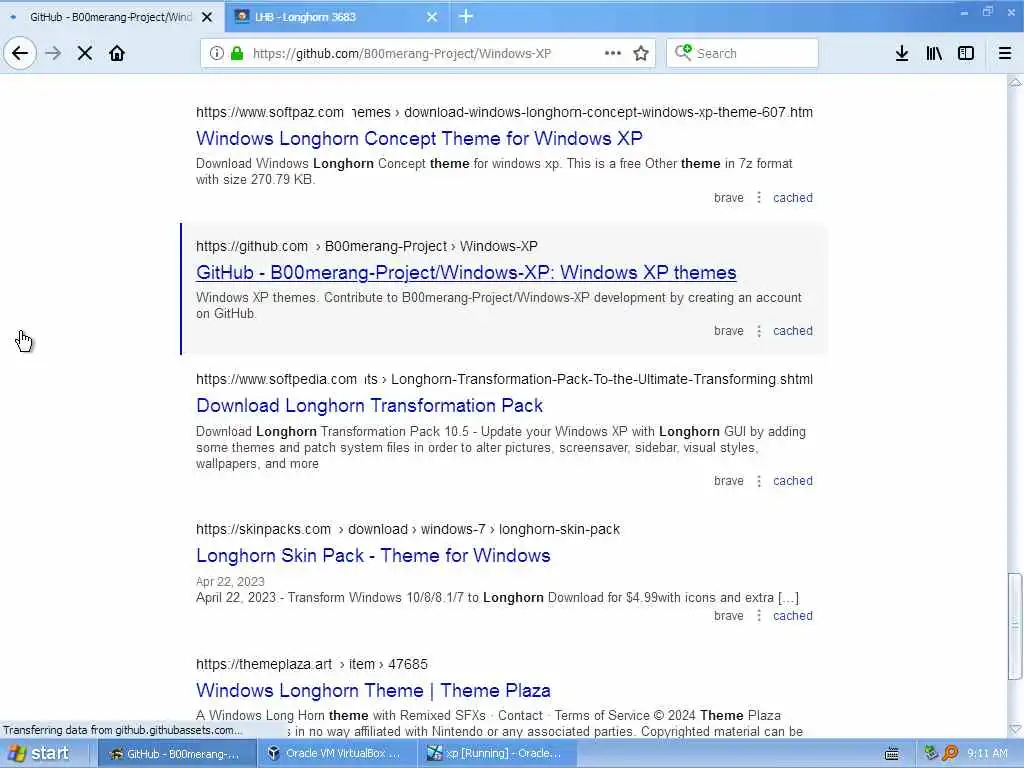Click the https://themeplaza.art breadcrumb URL text

[x=264, y=664]
